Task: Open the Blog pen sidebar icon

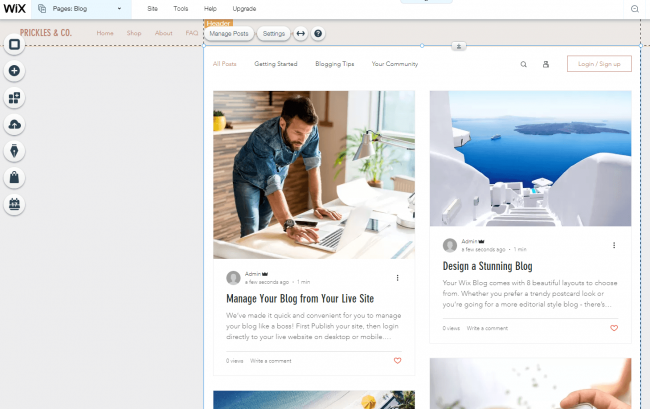Action: point(15,151)
